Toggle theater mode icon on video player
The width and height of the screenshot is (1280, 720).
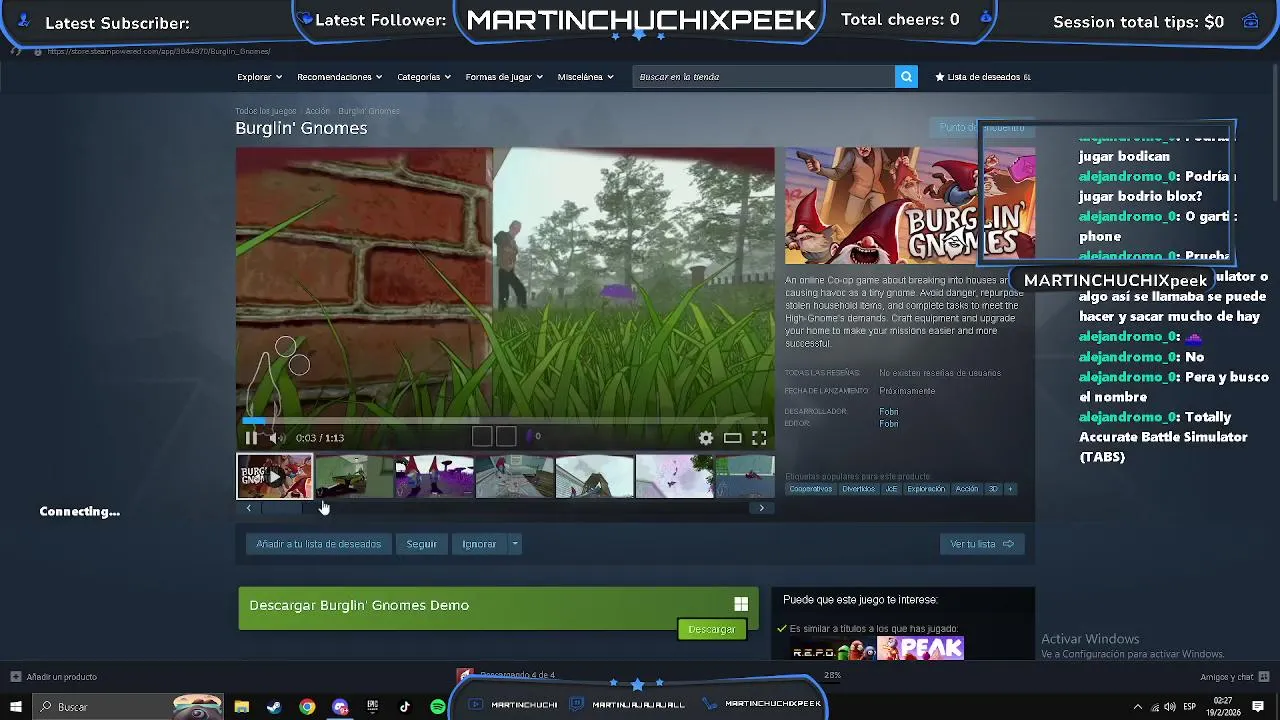click(x=733, y=438)
